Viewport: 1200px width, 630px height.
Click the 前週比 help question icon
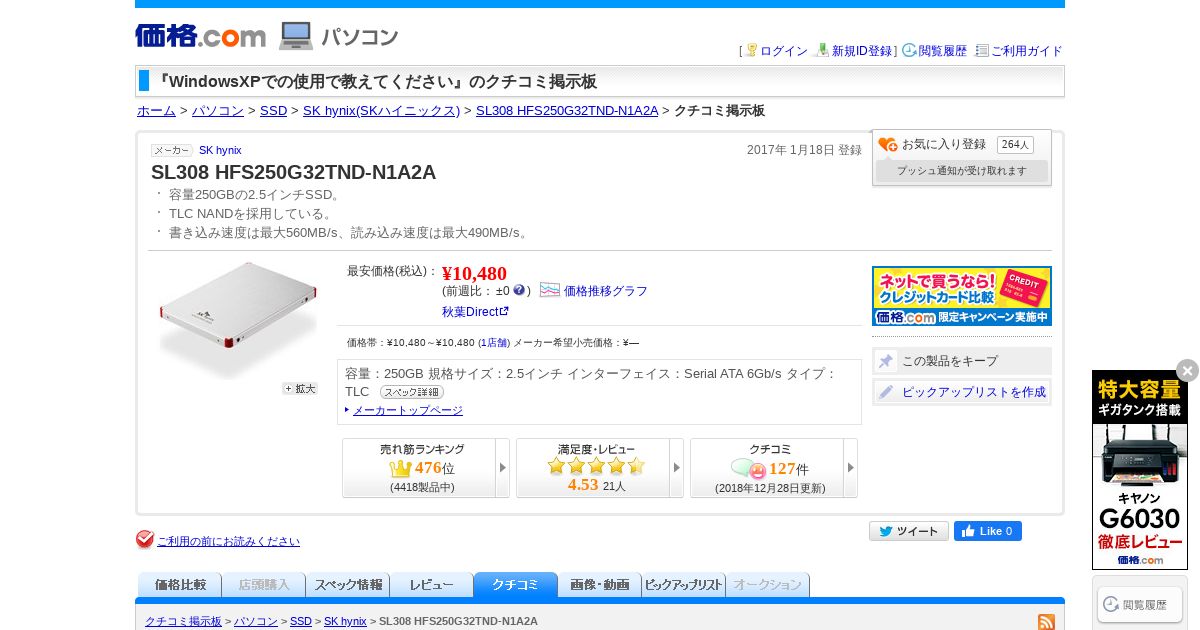tap(519, 290)
